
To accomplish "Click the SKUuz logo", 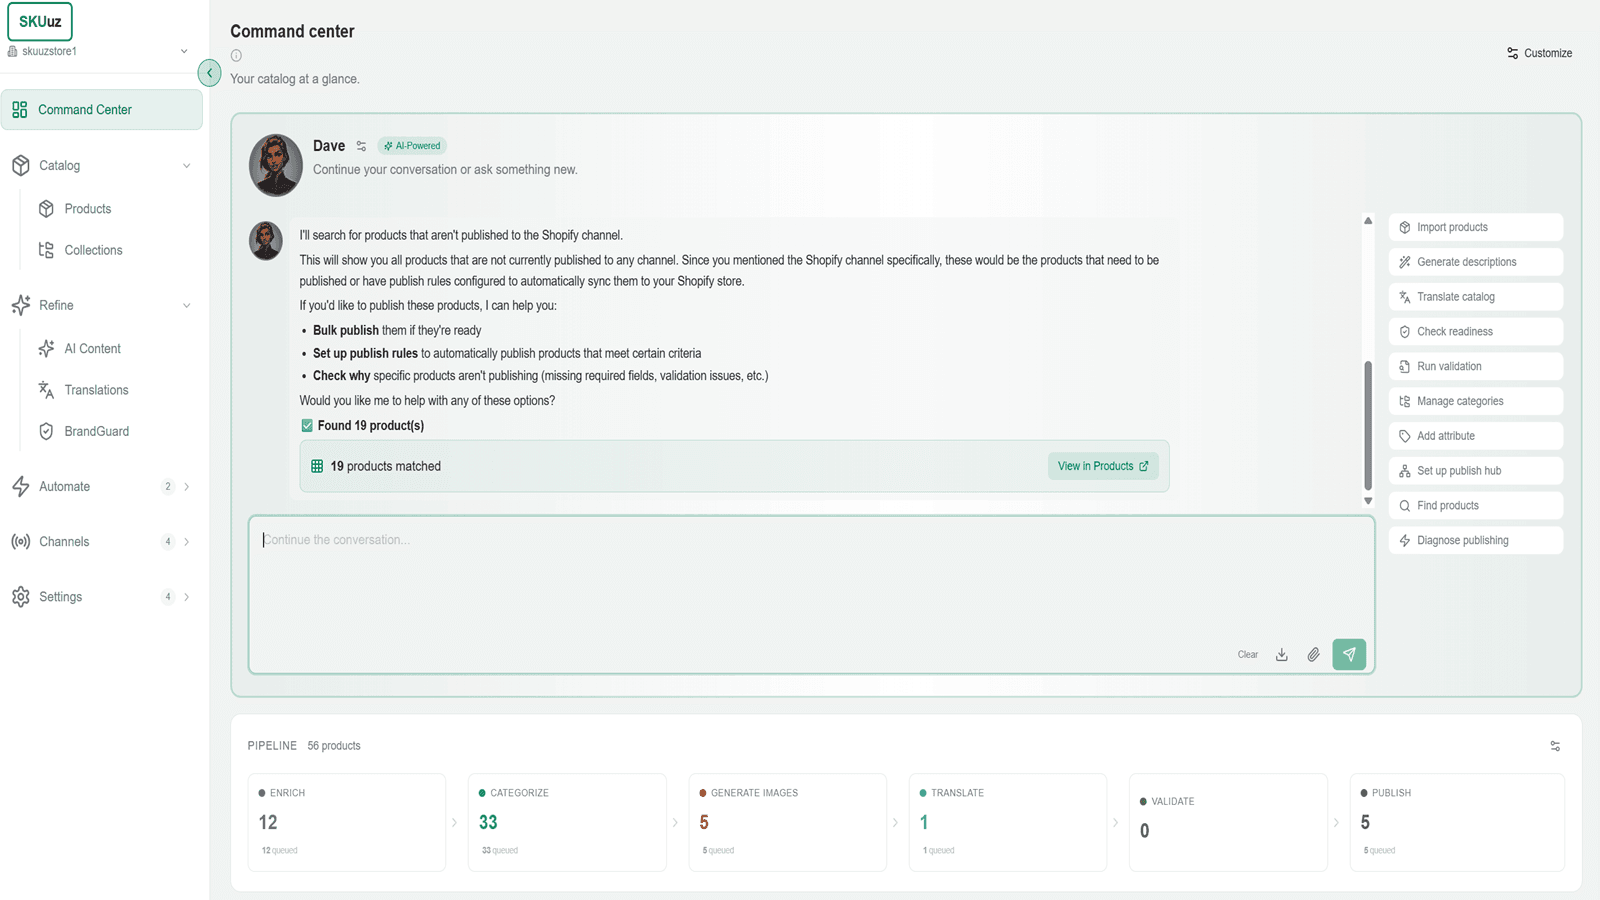I will pyautogui.click(x=40, y=21).
